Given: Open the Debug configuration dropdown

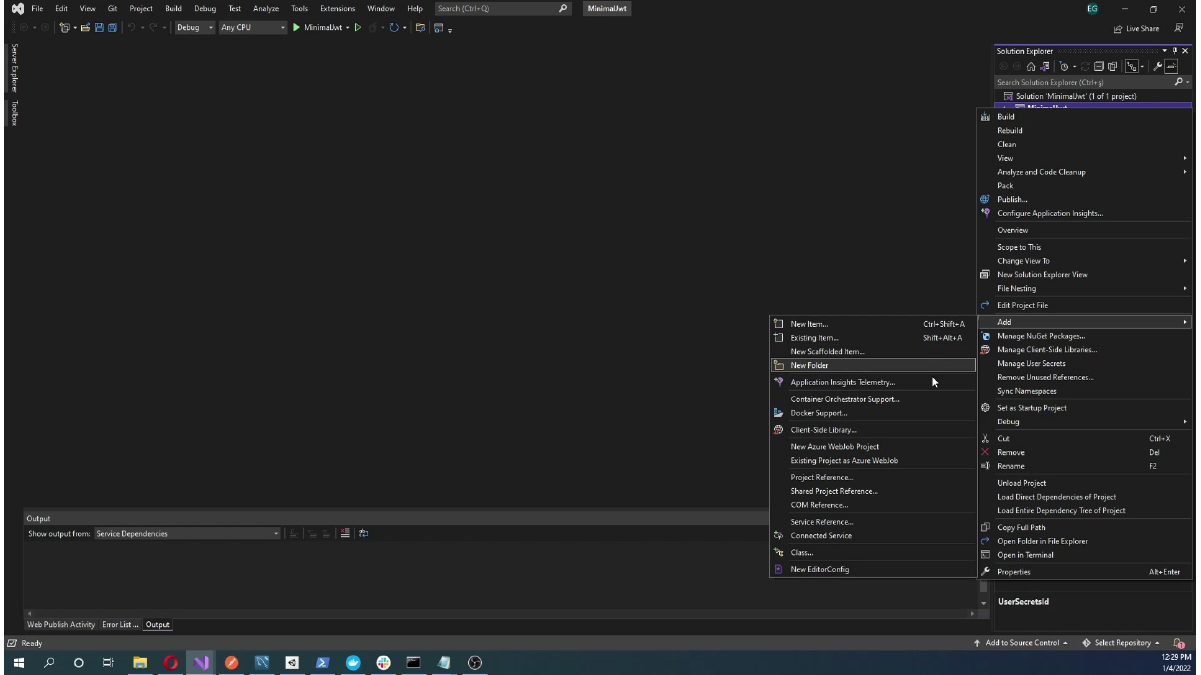Looking at the screenshot, I should tap(195, 28).
